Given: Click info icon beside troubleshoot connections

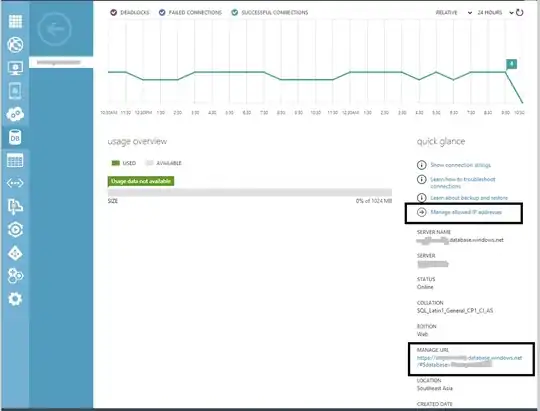Looking at the screenshot, I should pos(422,179).
